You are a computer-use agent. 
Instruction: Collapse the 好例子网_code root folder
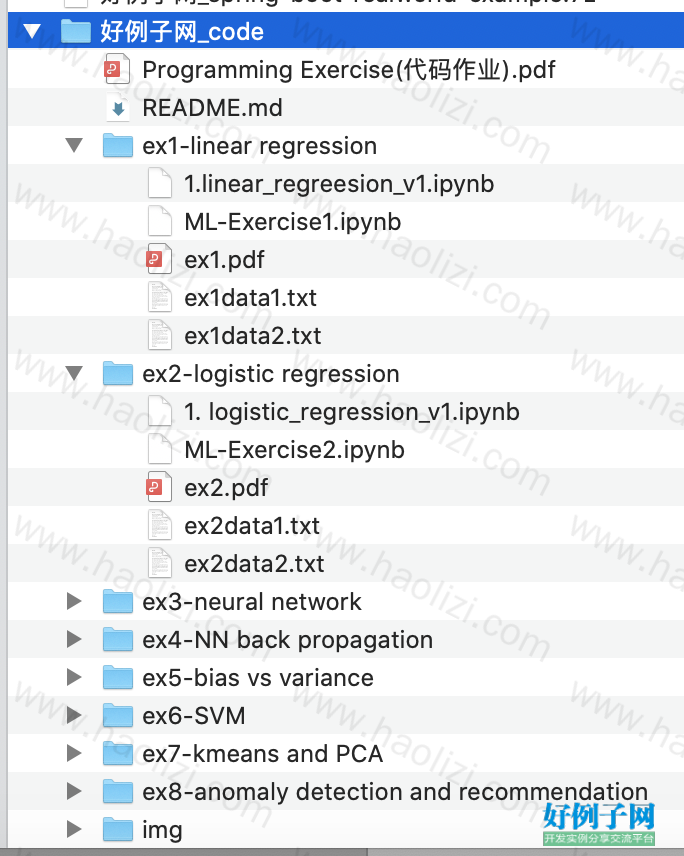coord(32,32)
